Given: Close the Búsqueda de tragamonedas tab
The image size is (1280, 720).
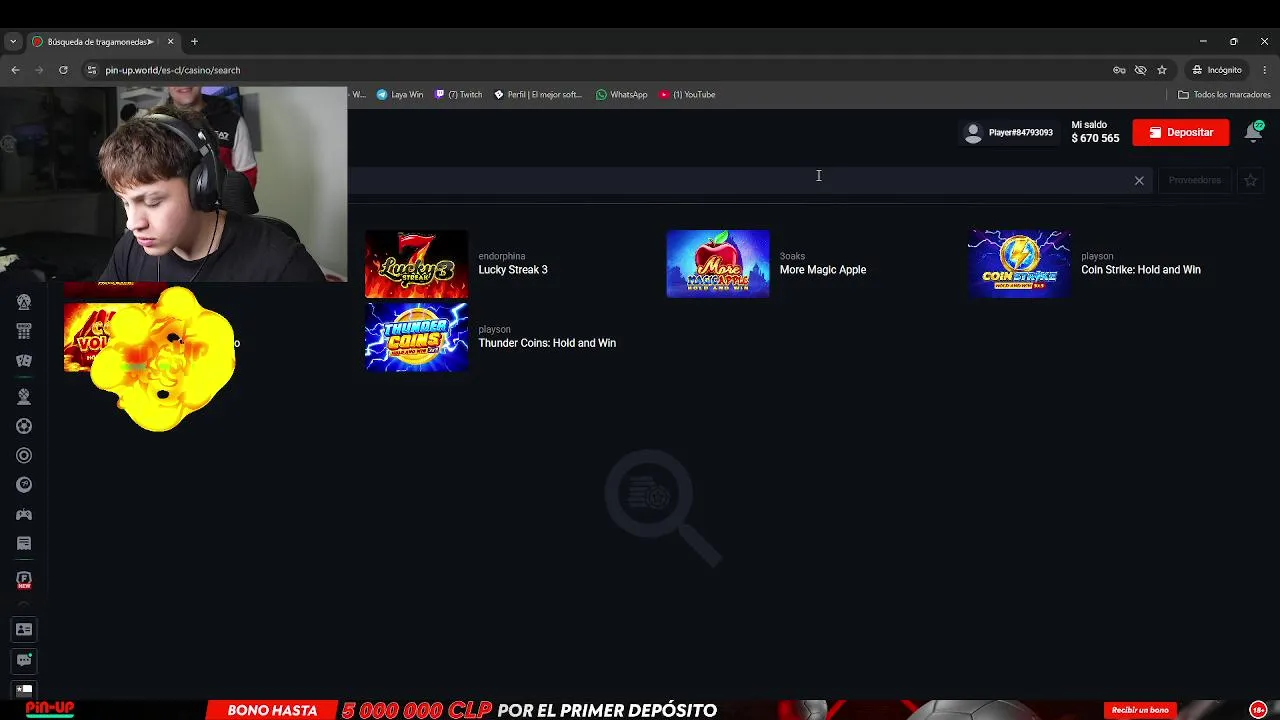Looking at the screenshot, I should [x=170, y=41].
